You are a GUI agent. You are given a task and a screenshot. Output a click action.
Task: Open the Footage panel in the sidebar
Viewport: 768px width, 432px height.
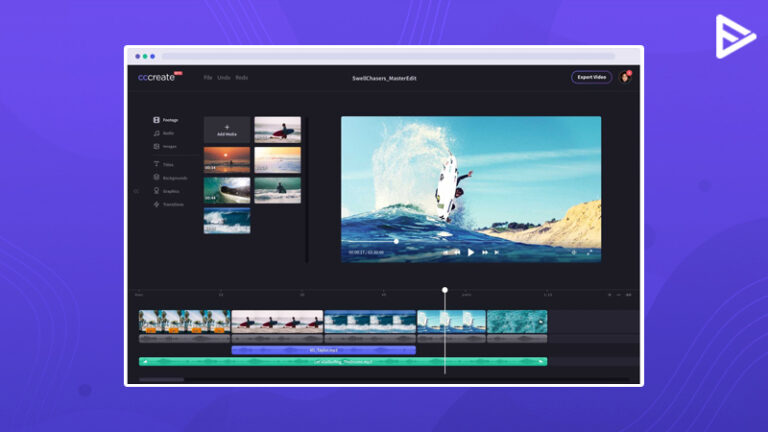tap(166, 120)
